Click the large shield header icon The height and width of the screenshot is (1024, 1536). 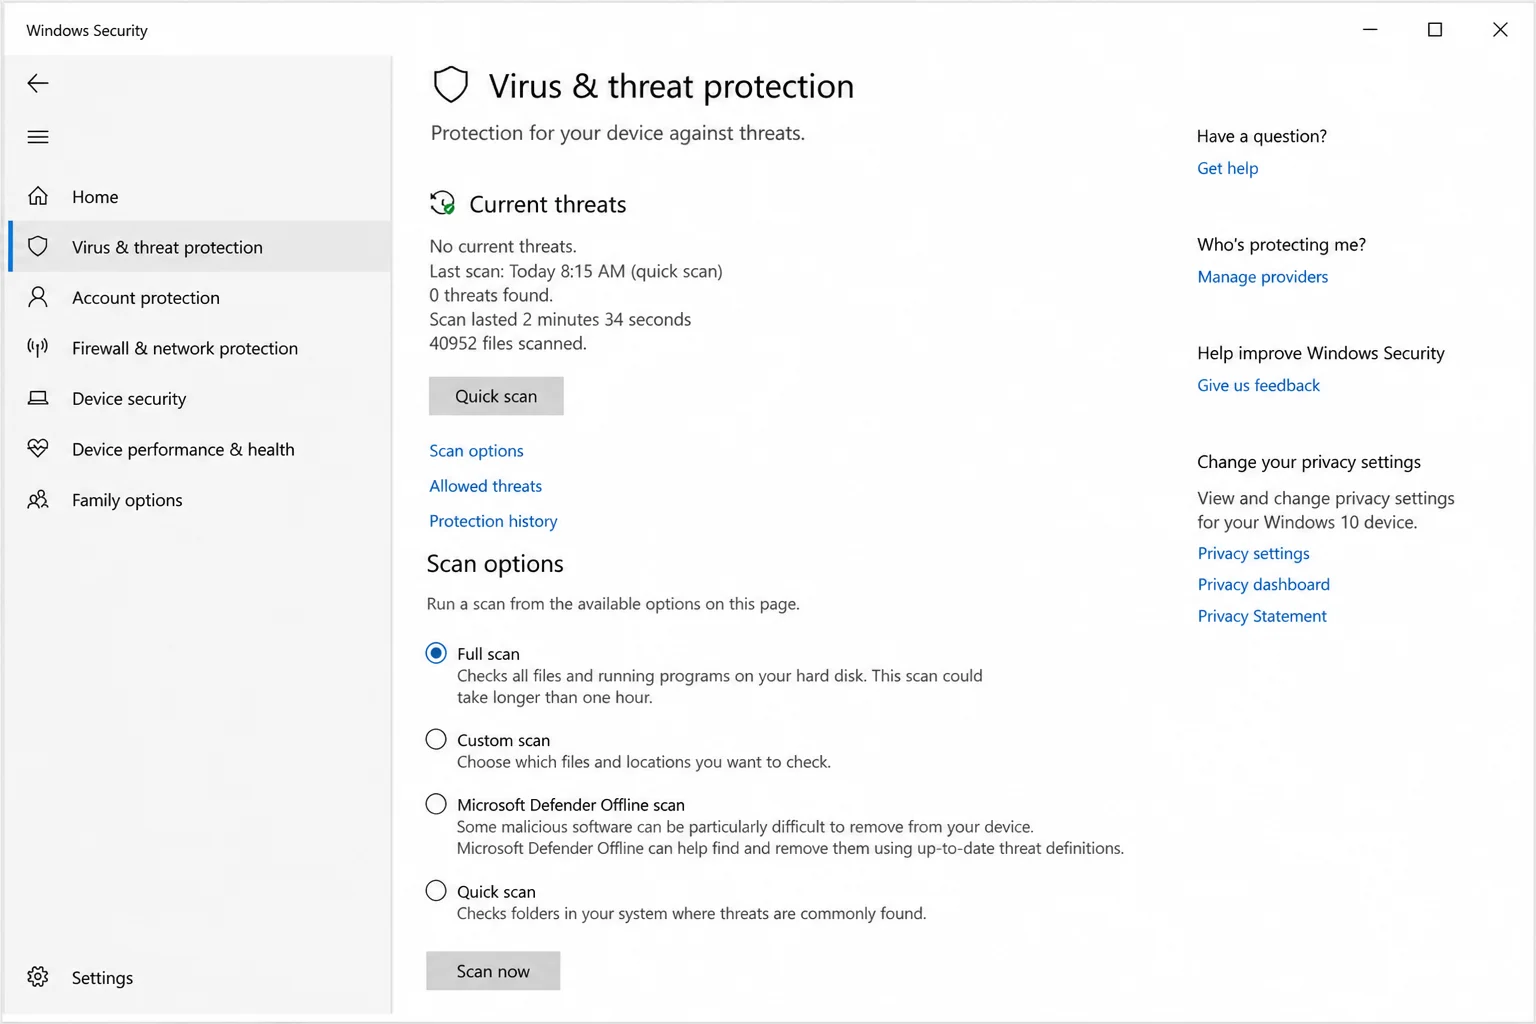point(451,85)
